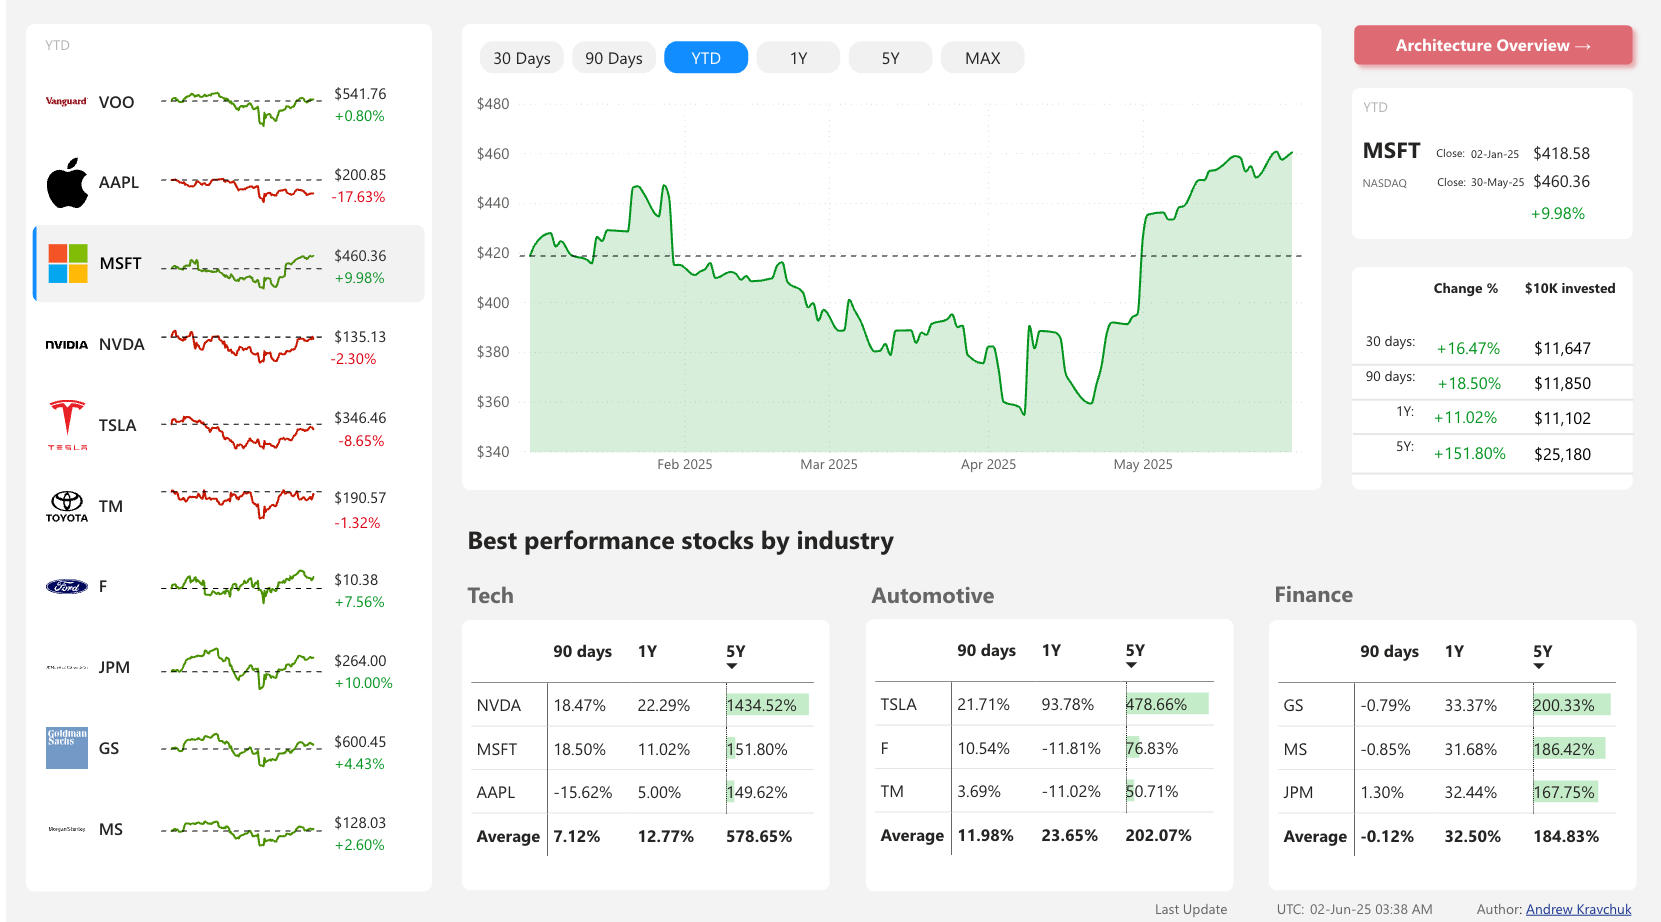Click TSLA change -8.65%

tap(361, 441)
